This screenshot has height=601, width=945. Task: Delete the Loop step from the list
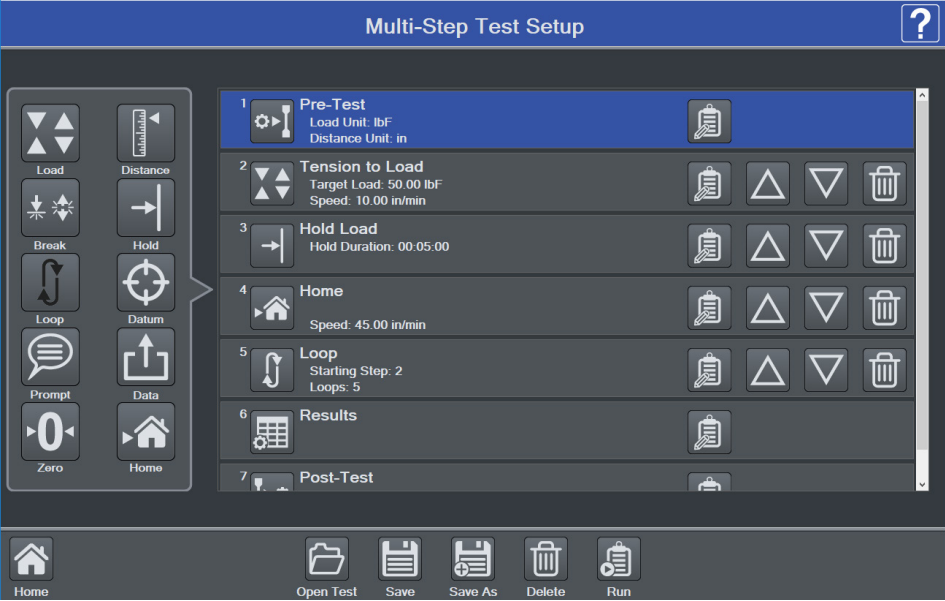coord(885,370)
